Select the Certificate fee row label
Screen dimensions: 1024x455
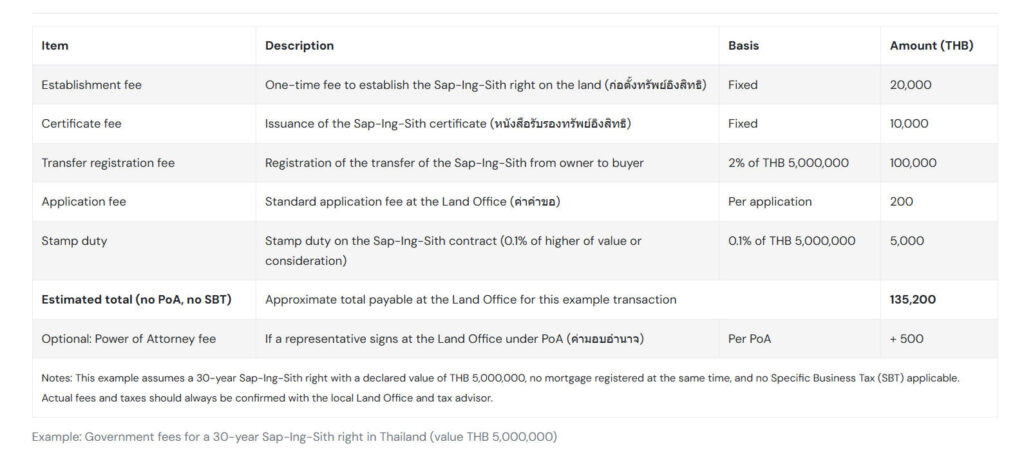tap(81, 123)
